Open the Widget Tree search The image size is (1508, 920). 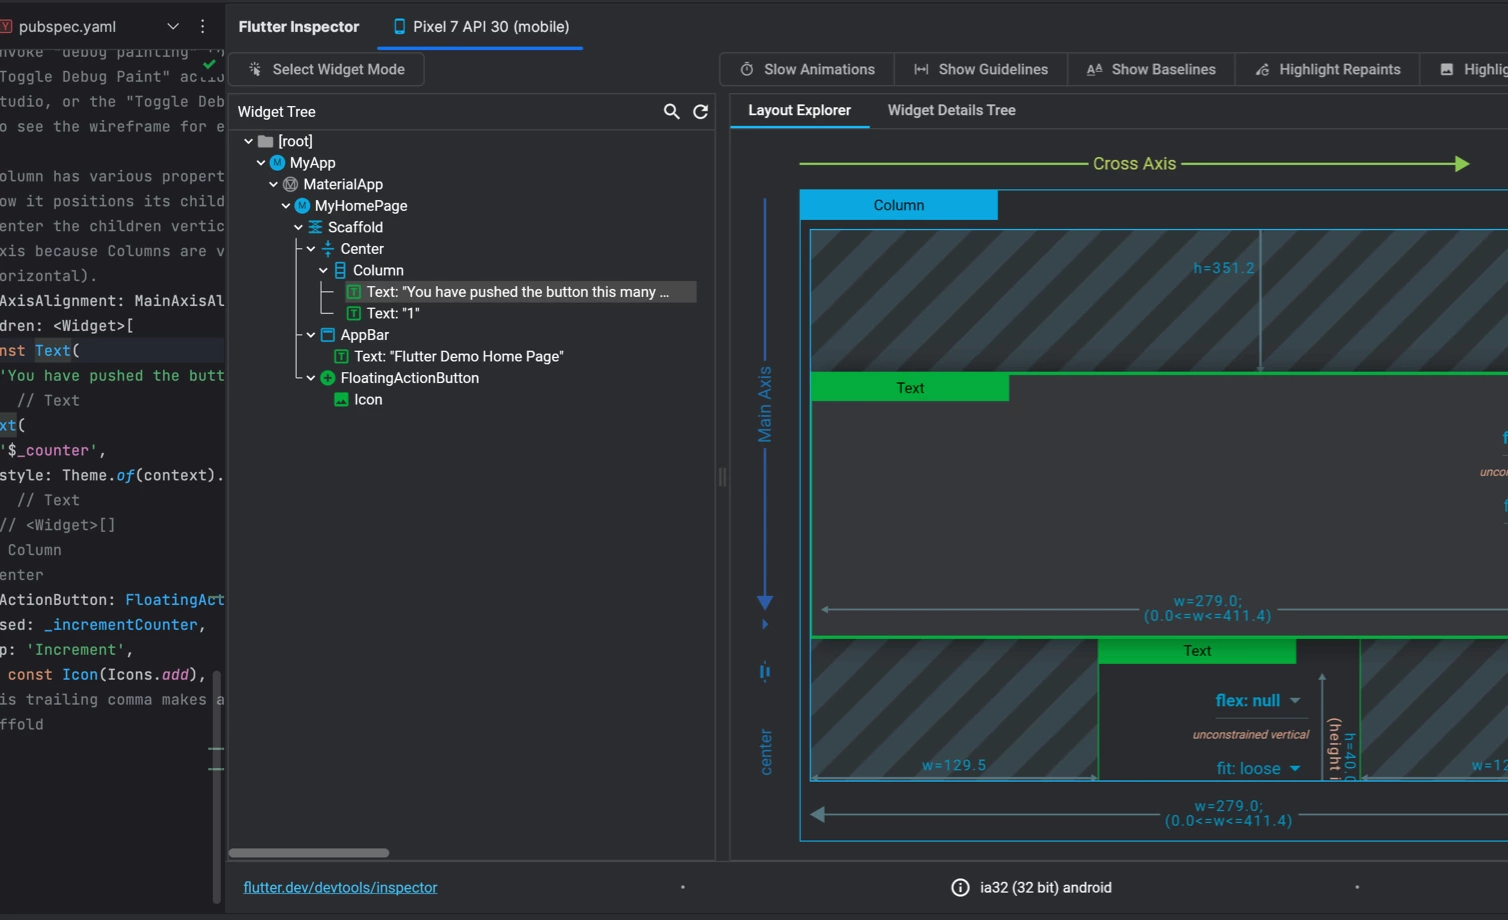point(672,111)
